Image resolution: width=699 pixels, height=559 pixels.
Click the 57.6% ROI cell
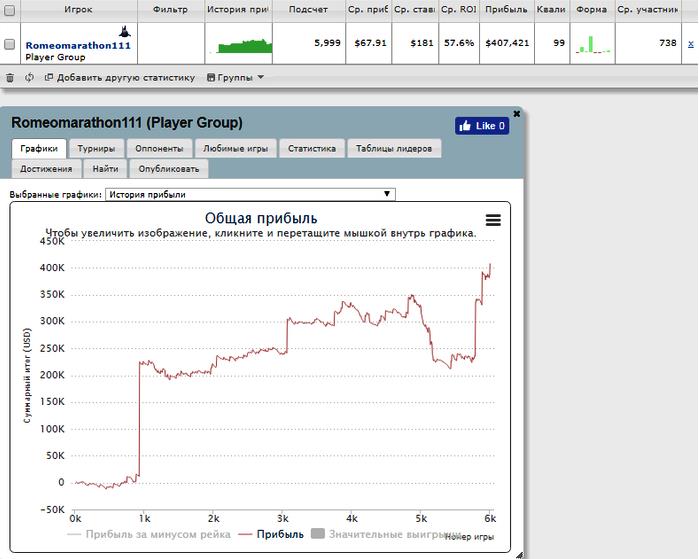click(x=459, y=43)
